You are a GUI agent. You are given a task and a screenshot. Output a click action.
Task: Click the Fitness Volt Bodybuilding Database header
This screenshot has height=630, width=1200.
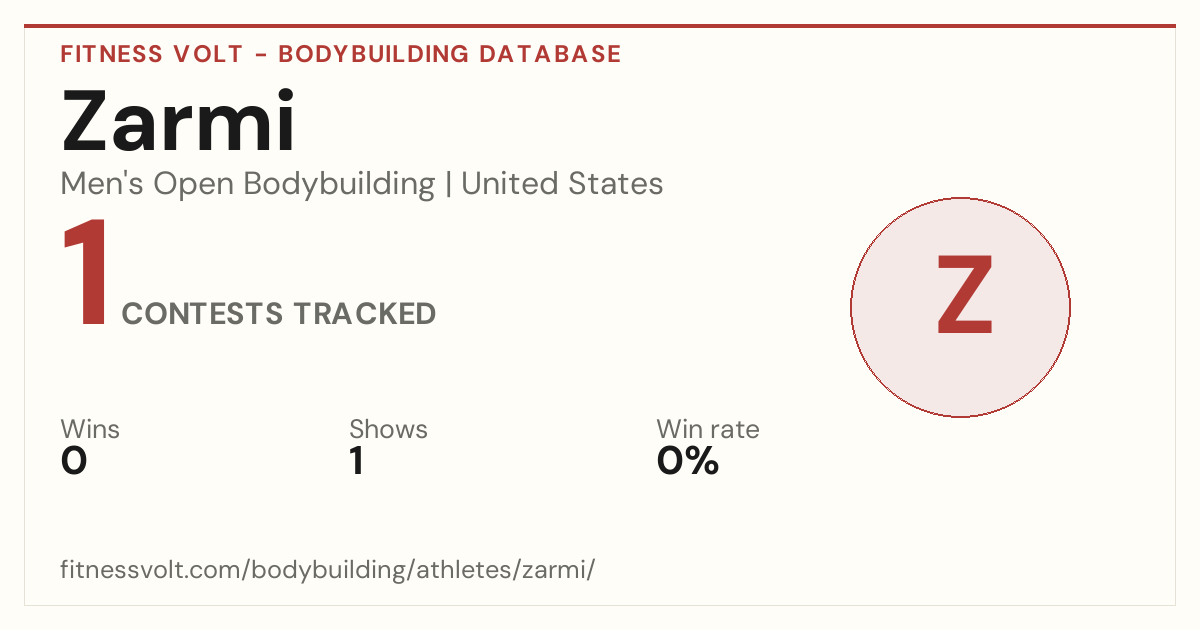[341, 54]
